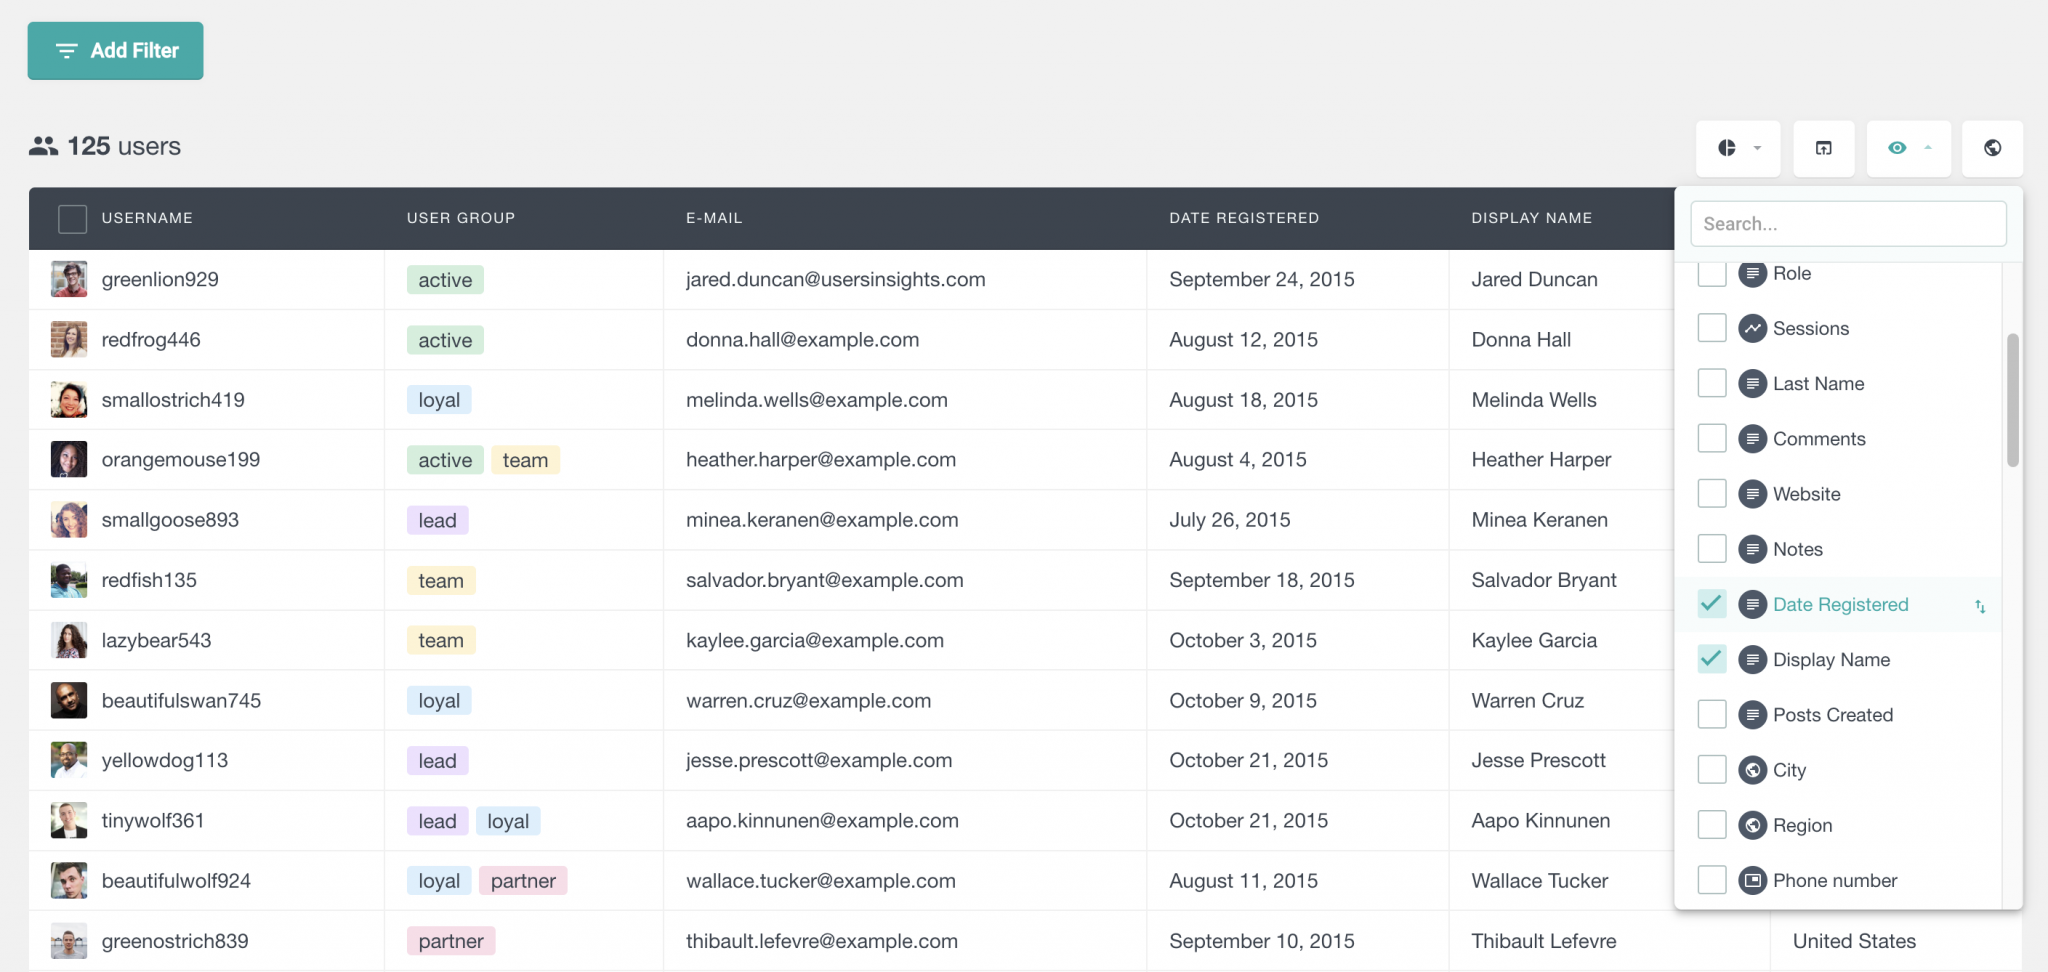Click the eye column-visibility icon

(x=1898, y=148)
